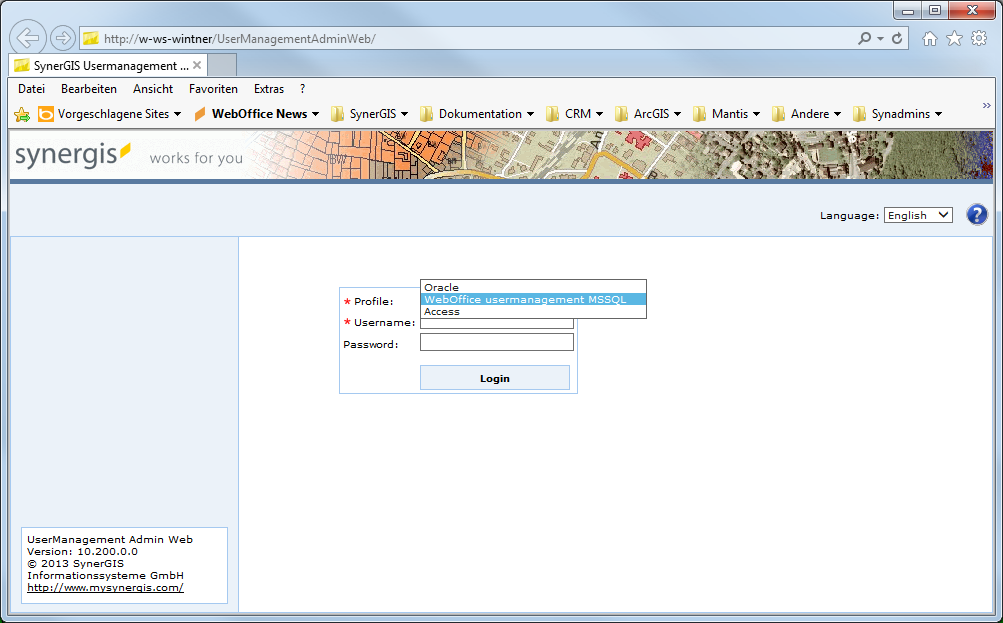Open the Extras menu
Viewport: 1003px width, 623px height.
point(268,88)
